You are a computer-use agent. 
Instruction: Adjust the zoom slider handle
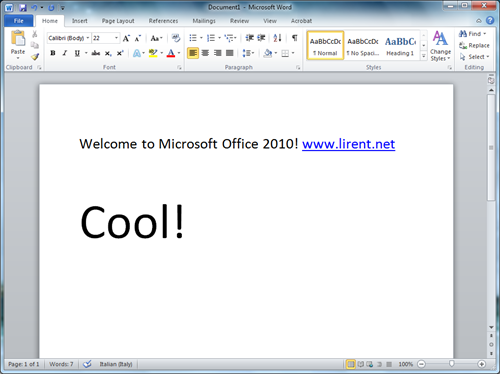[452, 364]
